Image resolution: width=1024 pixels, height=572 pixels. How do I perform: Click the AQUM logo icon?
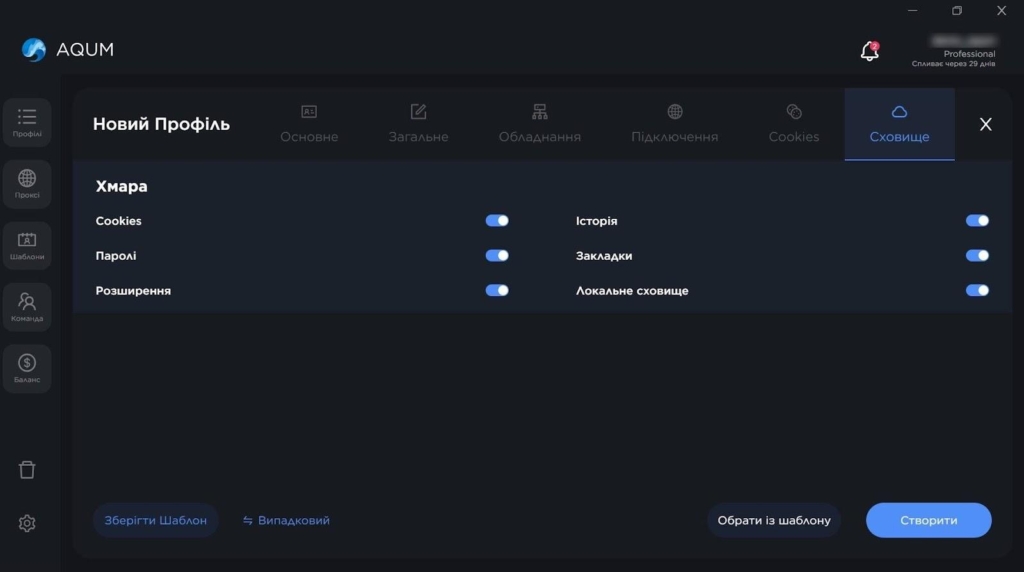(x=35, y=50)
